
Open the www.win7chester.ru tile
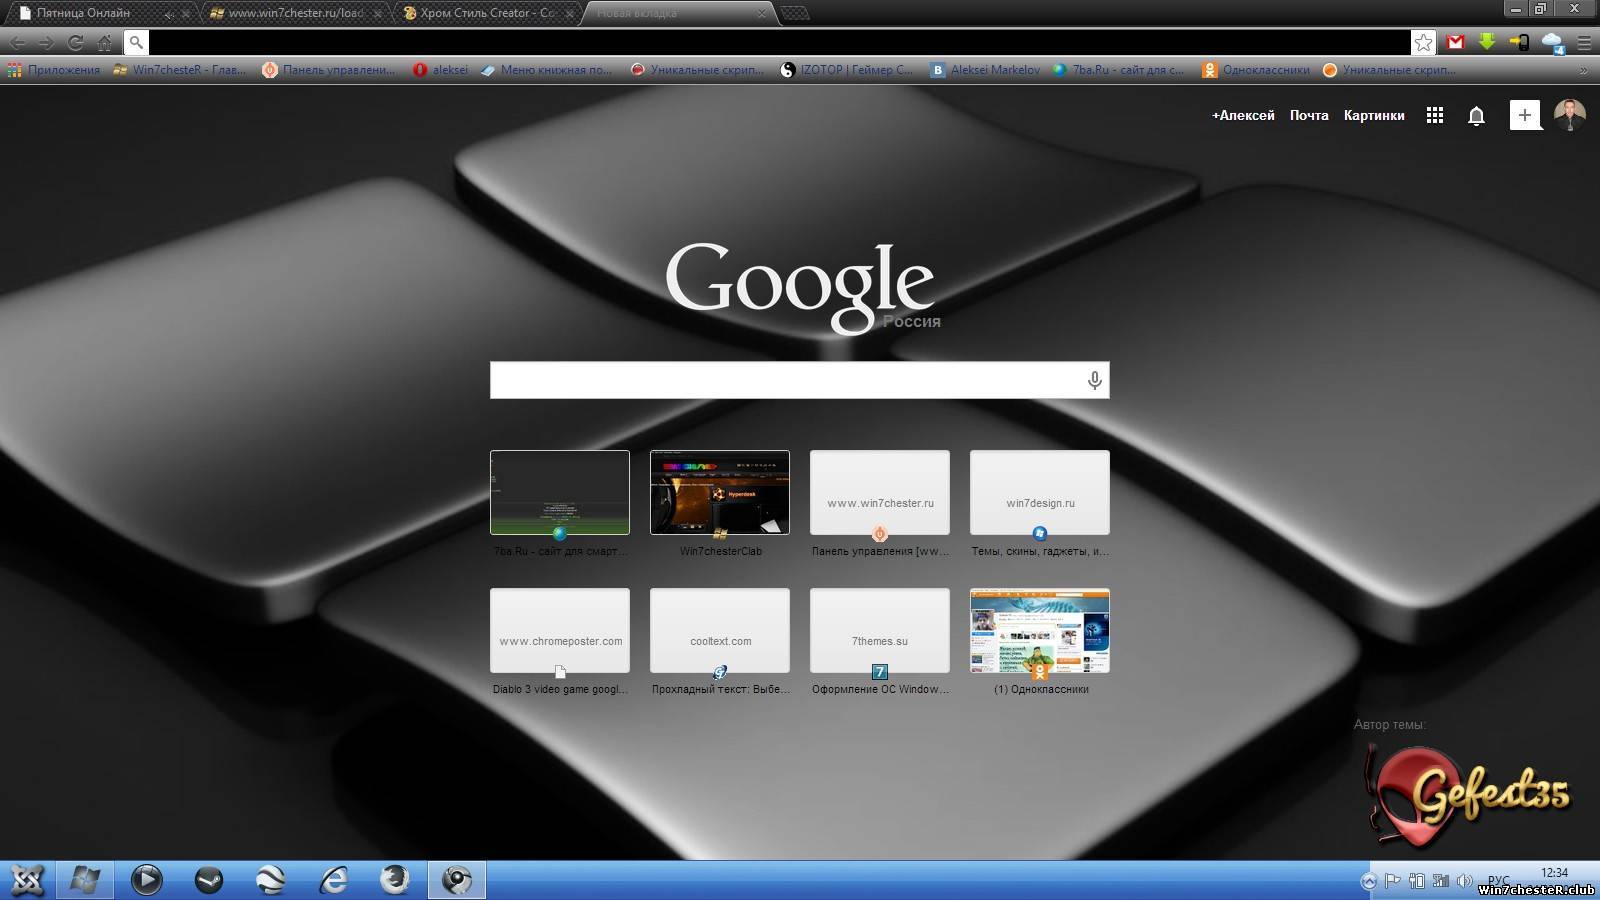[880, 493]
